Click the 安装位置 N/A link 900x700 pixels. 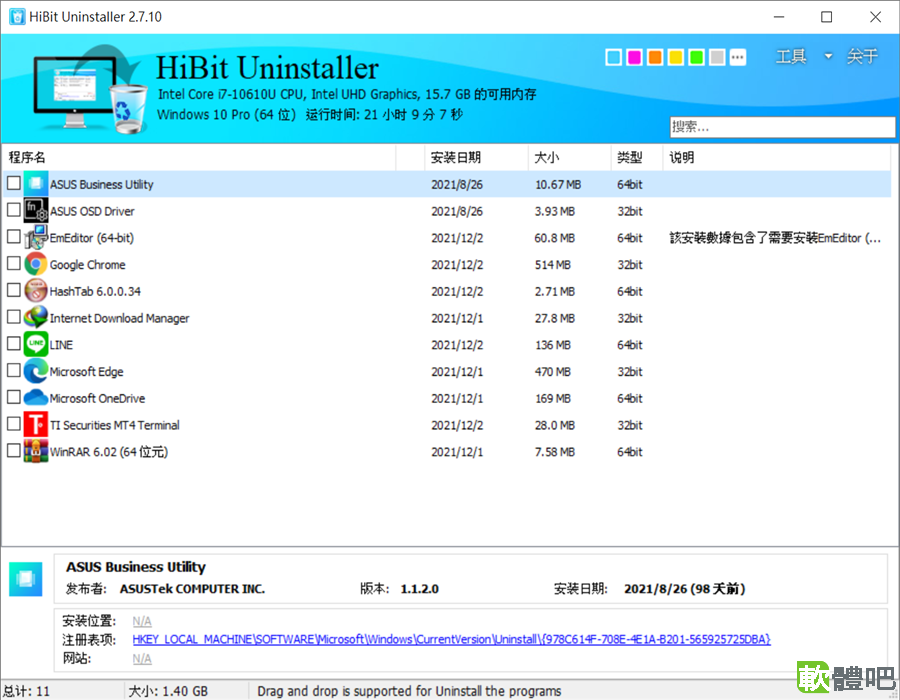pos(142,621)
